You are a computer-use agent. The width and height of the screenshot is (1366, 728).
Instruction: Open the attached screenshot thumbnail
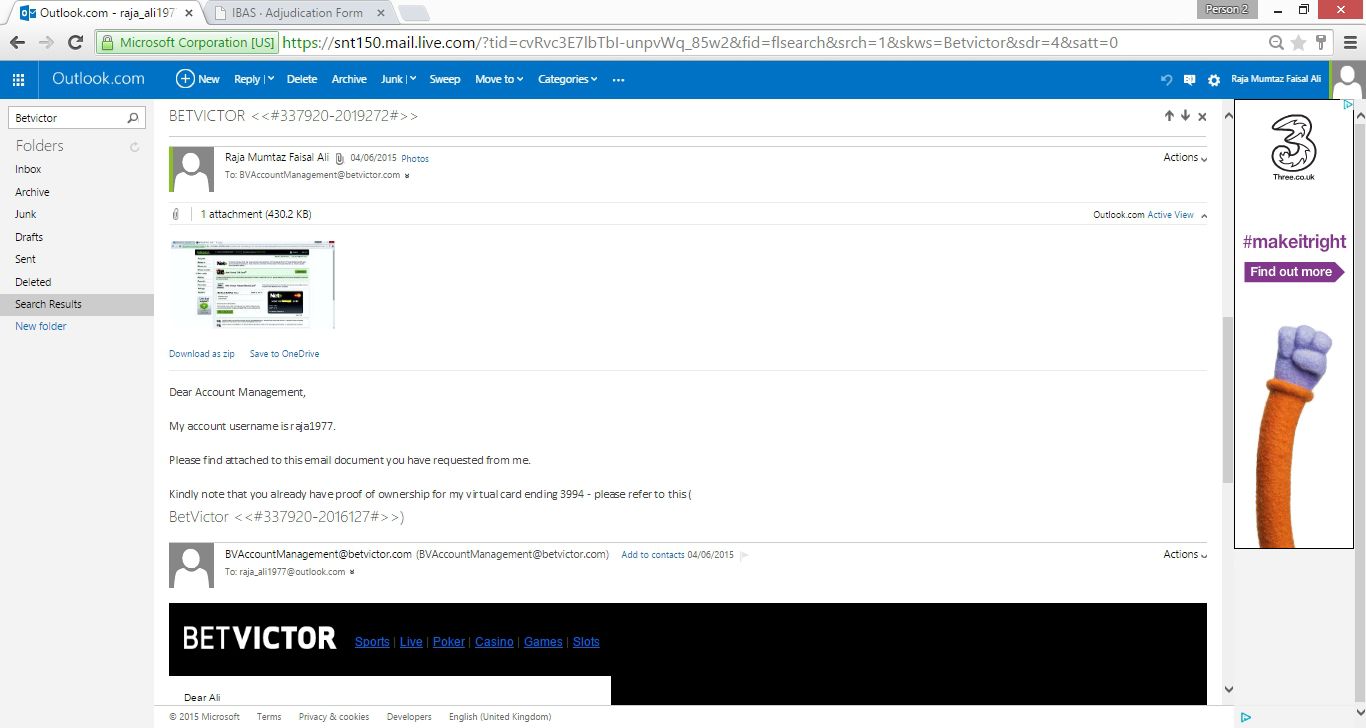point(252,284)
